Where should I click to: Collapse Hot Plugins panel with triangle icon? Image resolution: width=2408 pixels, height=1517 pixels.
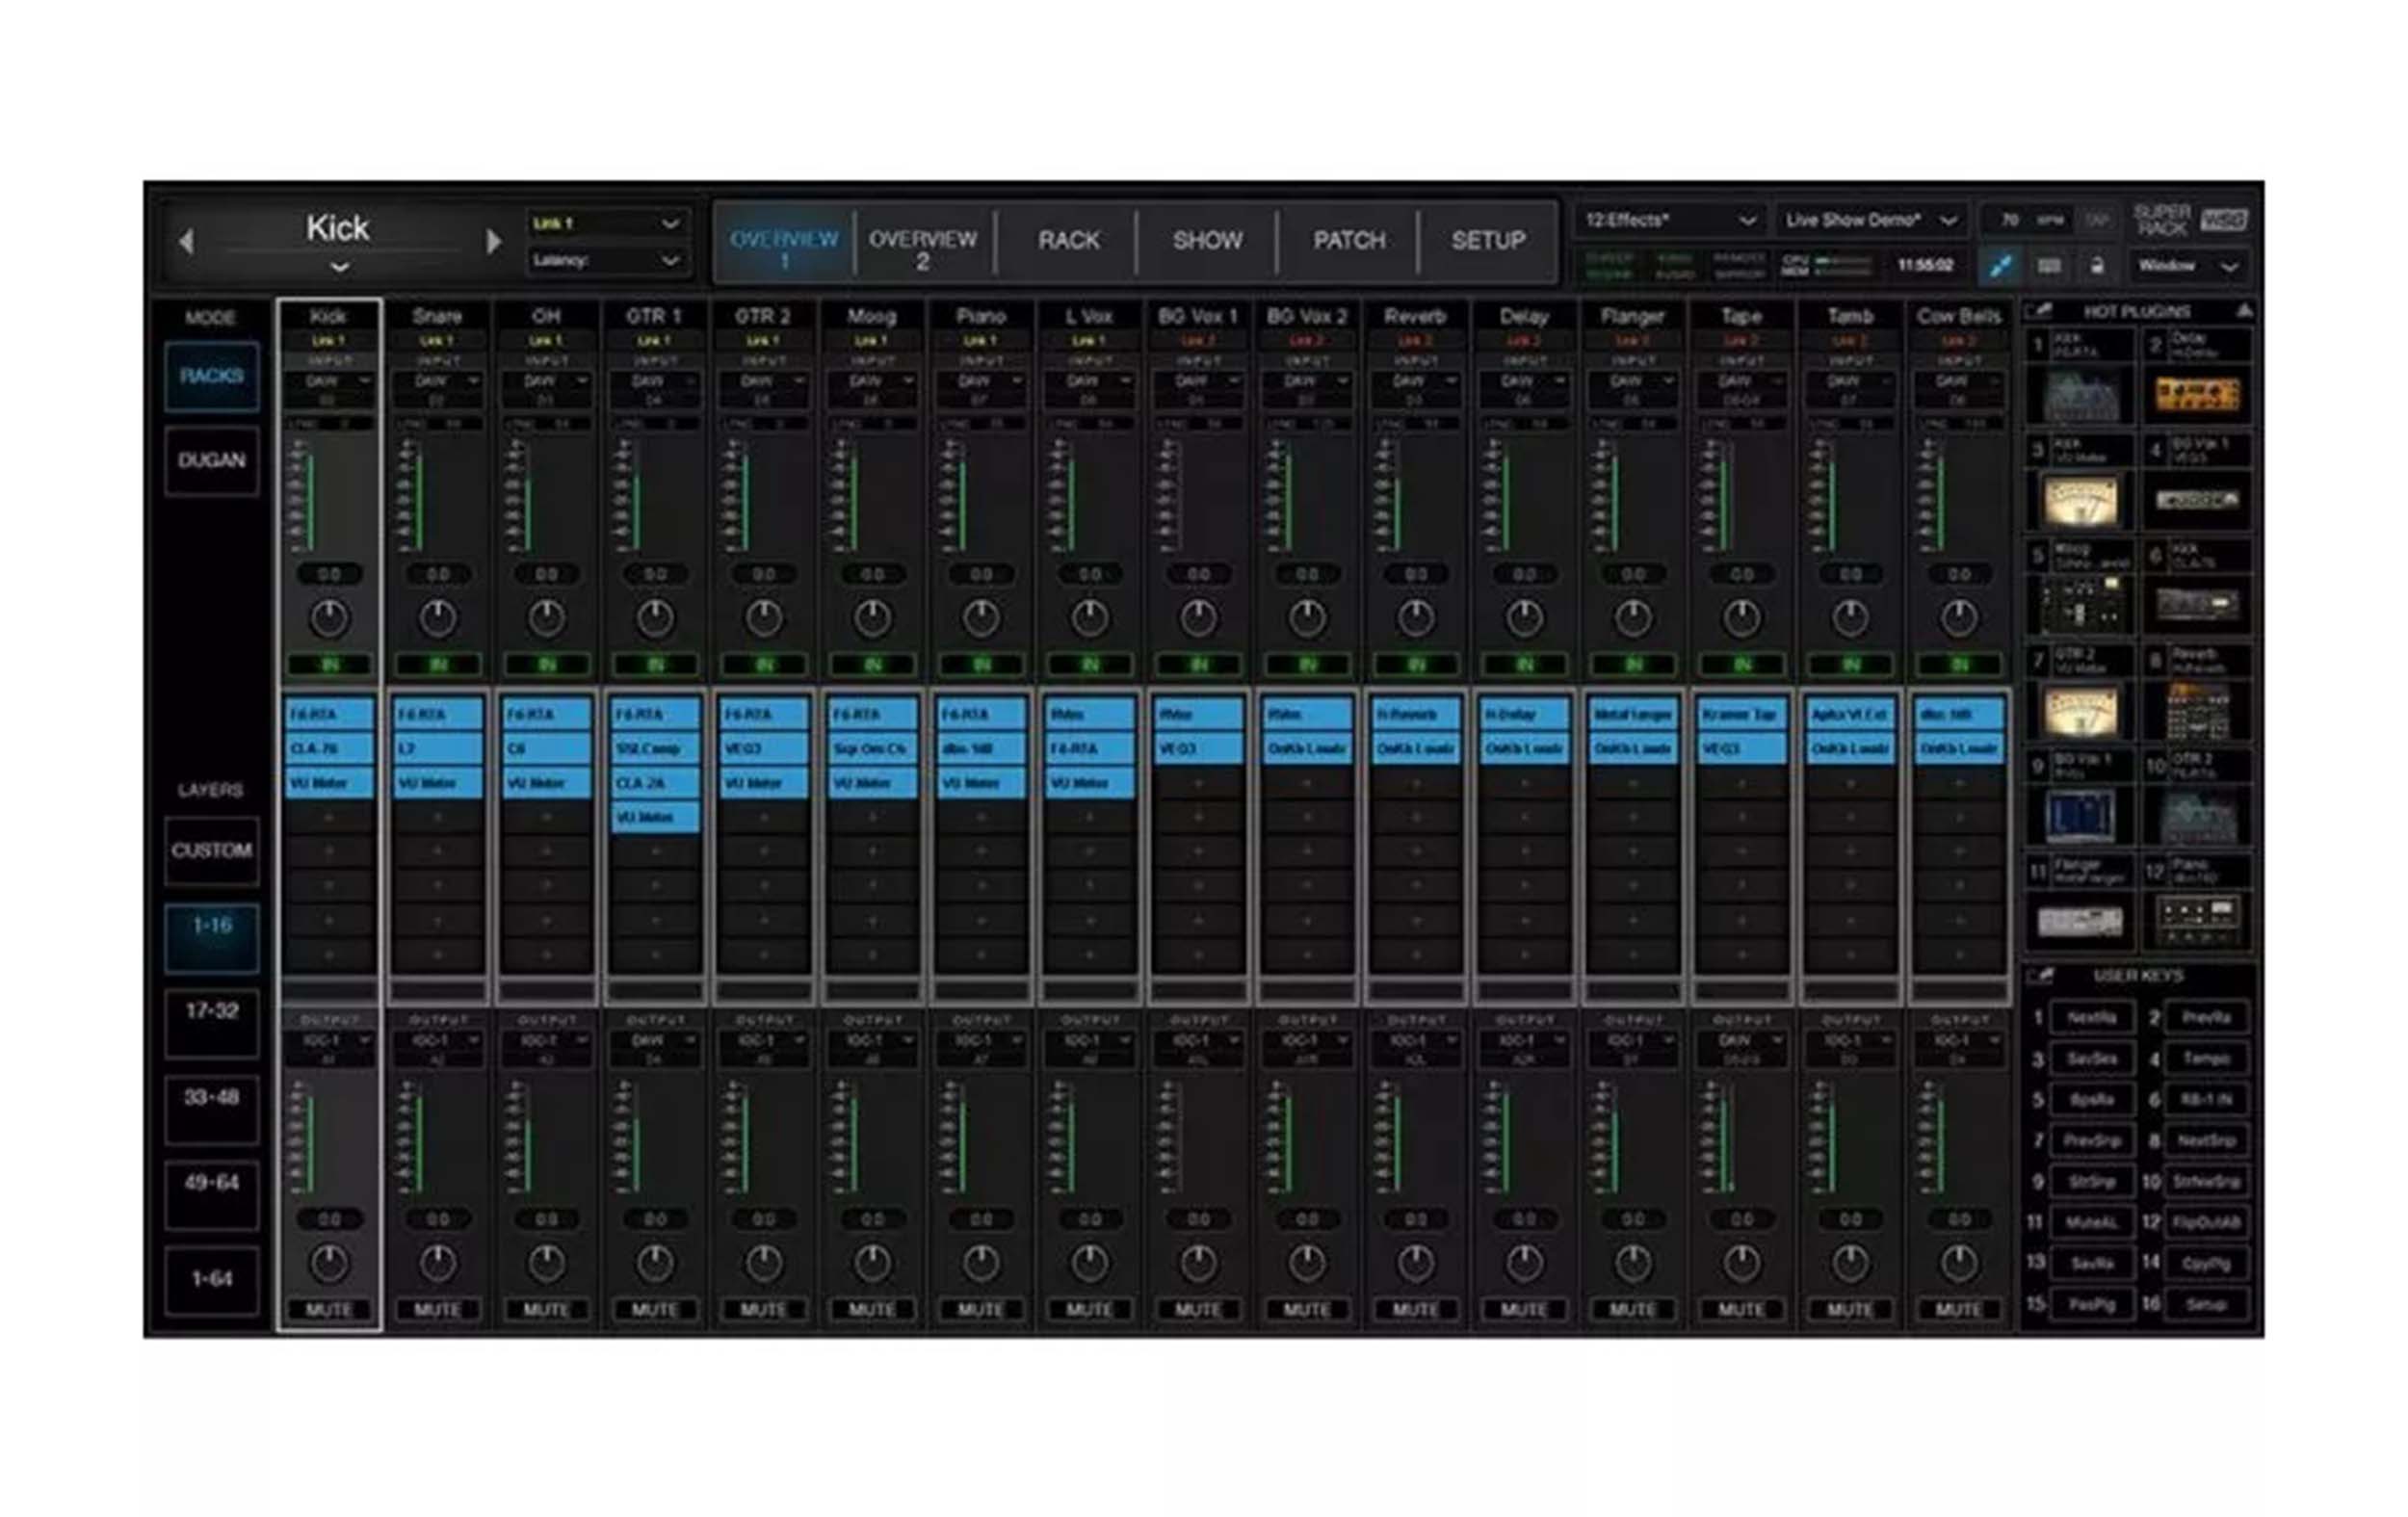point(2244,311)
